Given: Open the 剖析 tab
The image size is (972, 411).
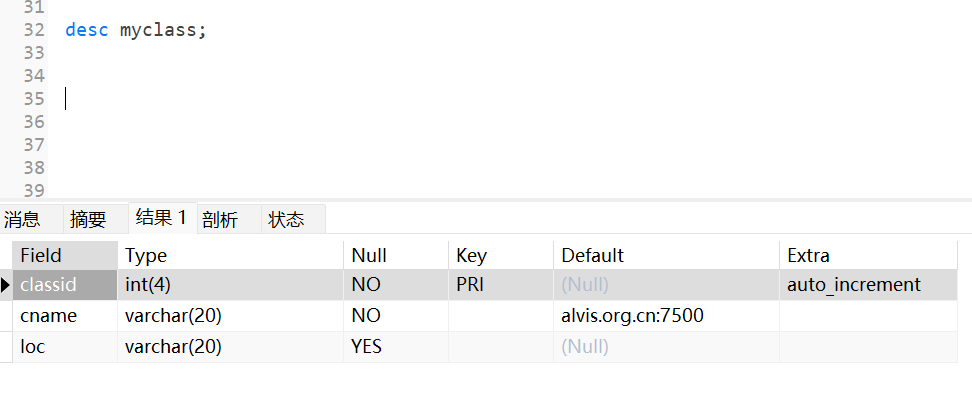Looking at the screenshot, I should [x=220, y=220].
